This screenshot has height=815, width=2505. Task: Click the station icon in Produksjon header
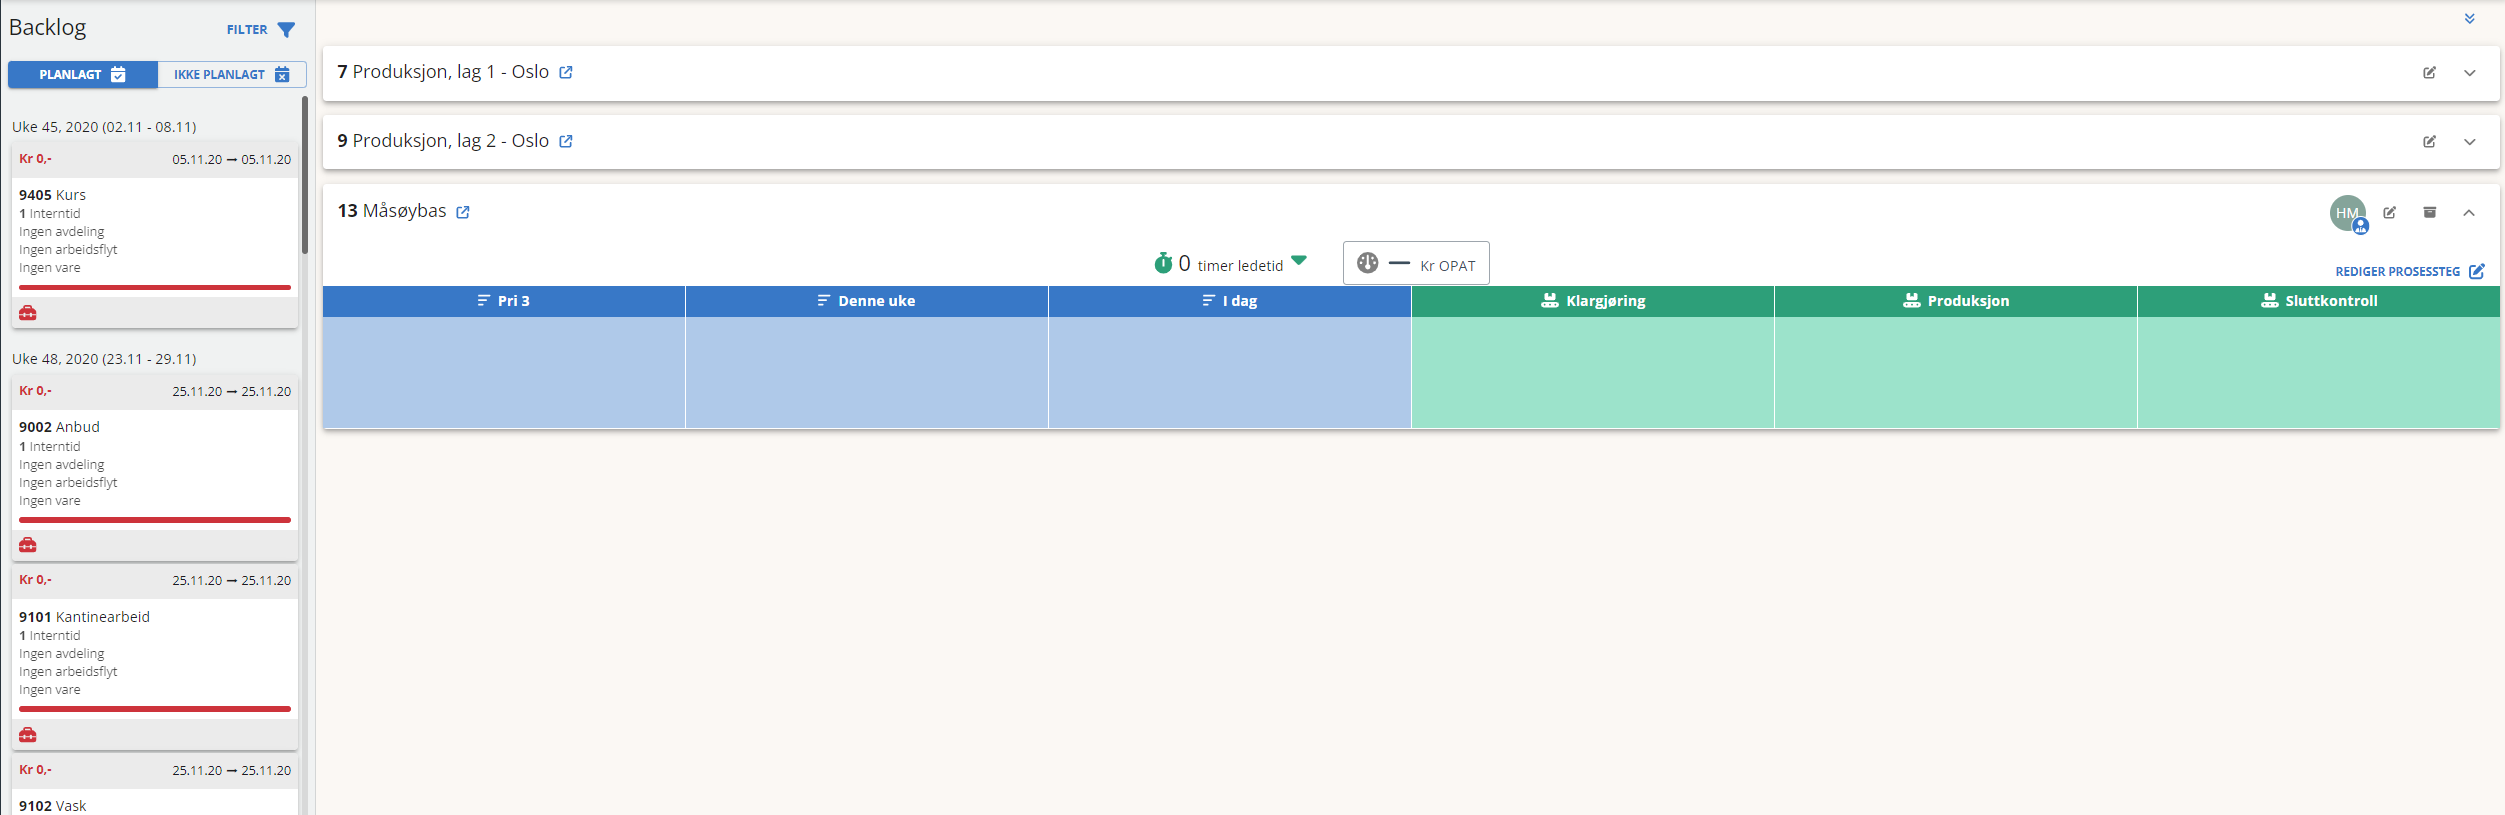1912,301
